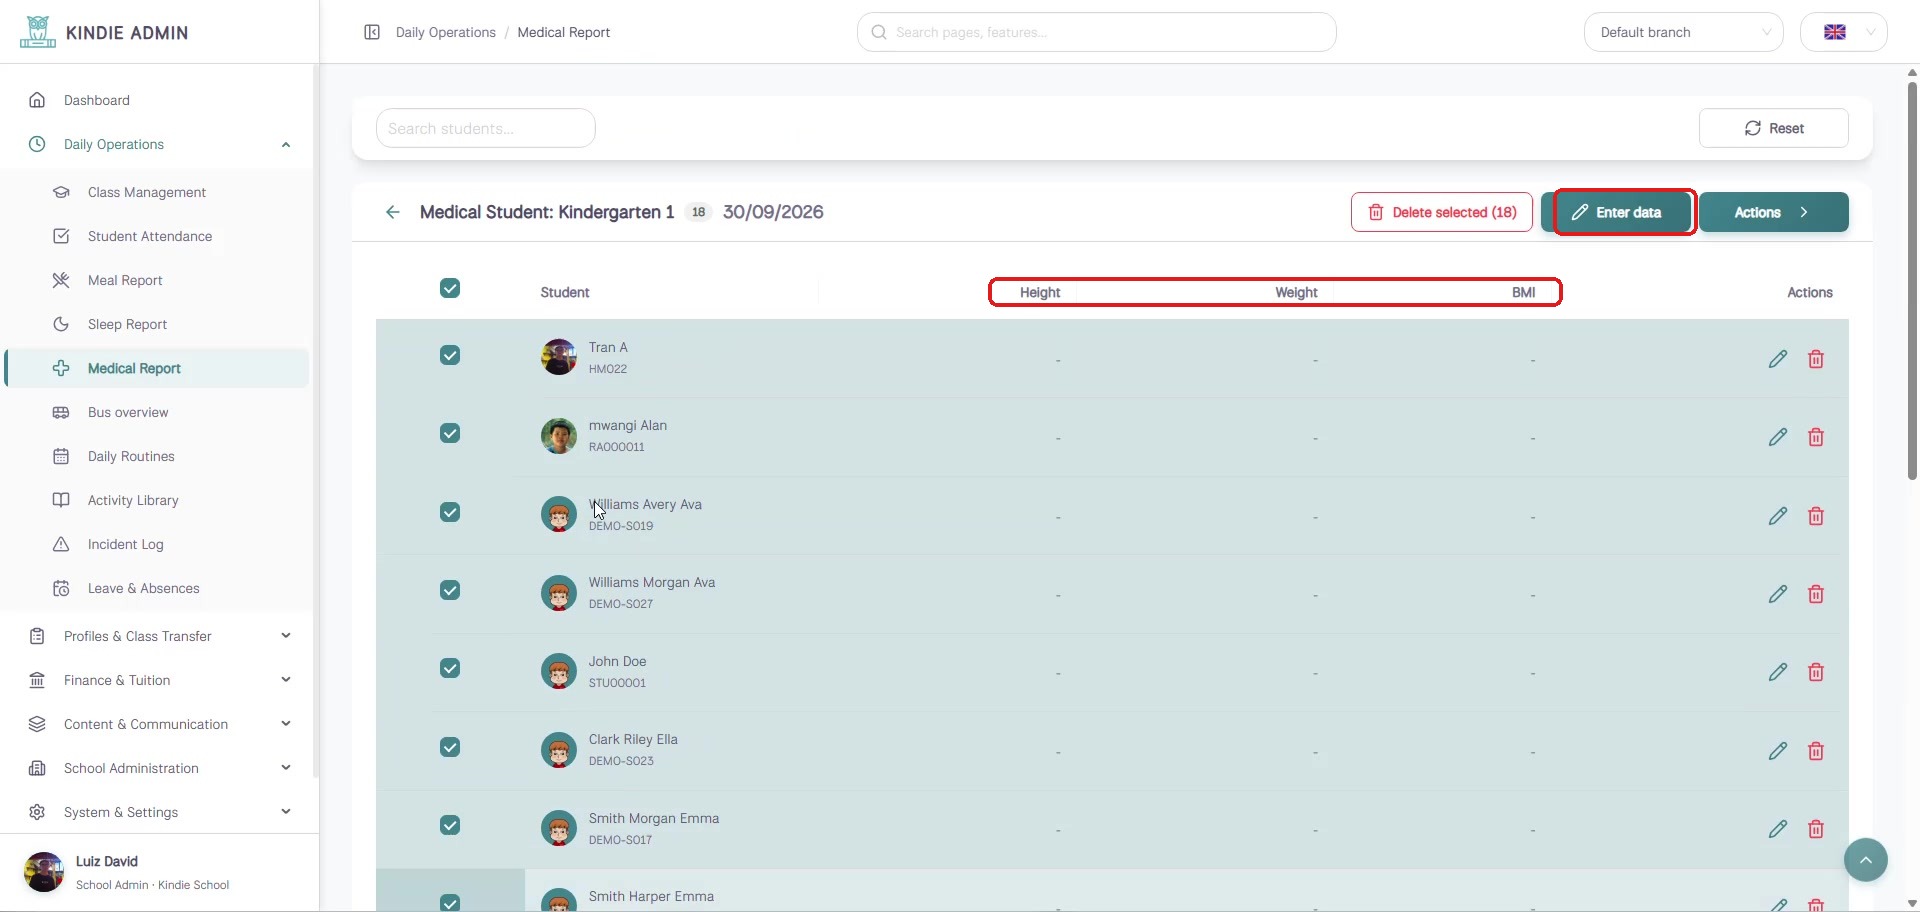Click trash icon for Smith Morgan Emma
This screenshot has width=1920, height=912.
click(1816, 829)
